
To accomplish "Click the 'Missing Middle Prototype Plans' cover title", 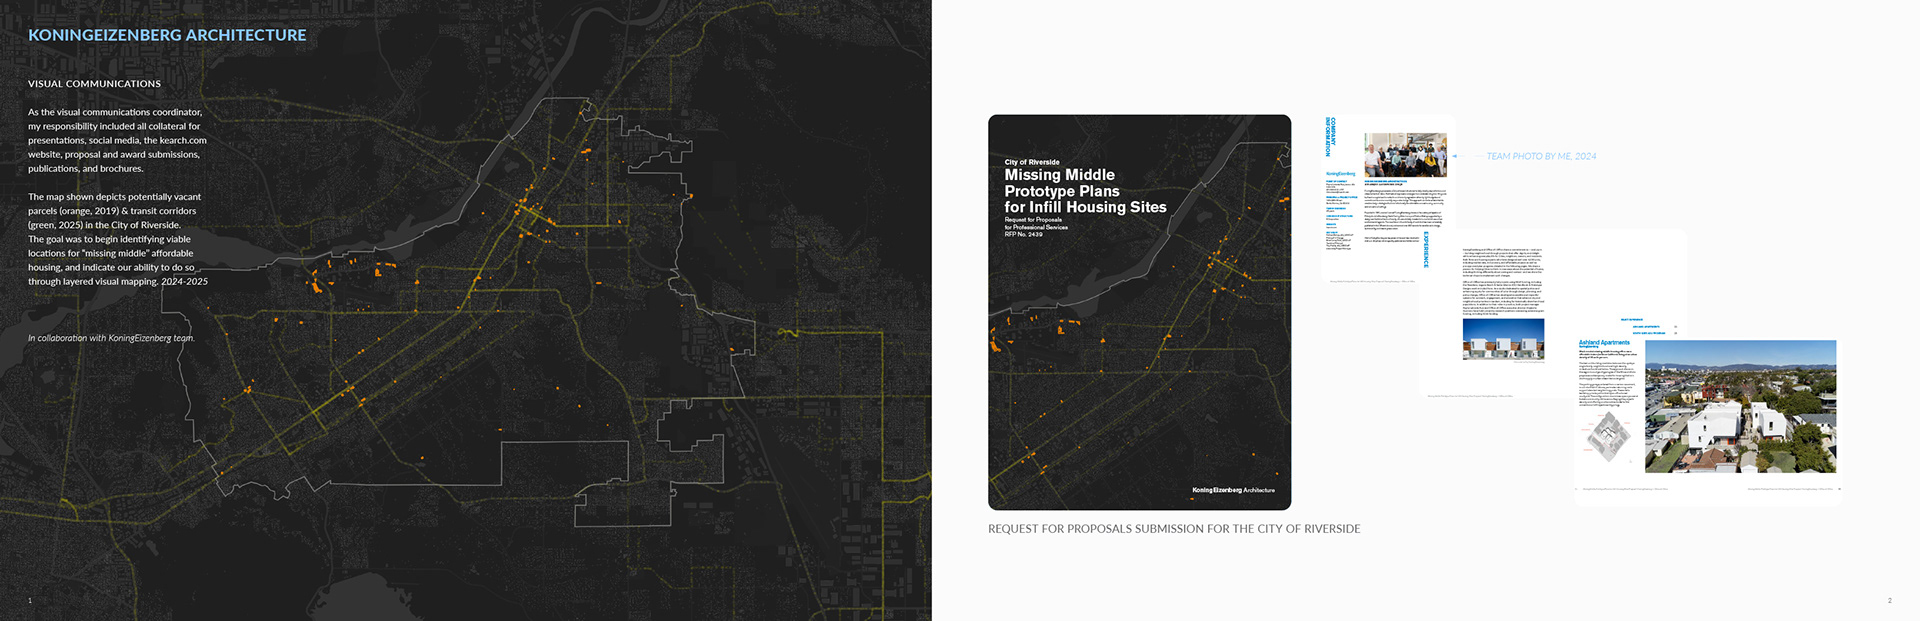I will click(x=1085, y=191).
